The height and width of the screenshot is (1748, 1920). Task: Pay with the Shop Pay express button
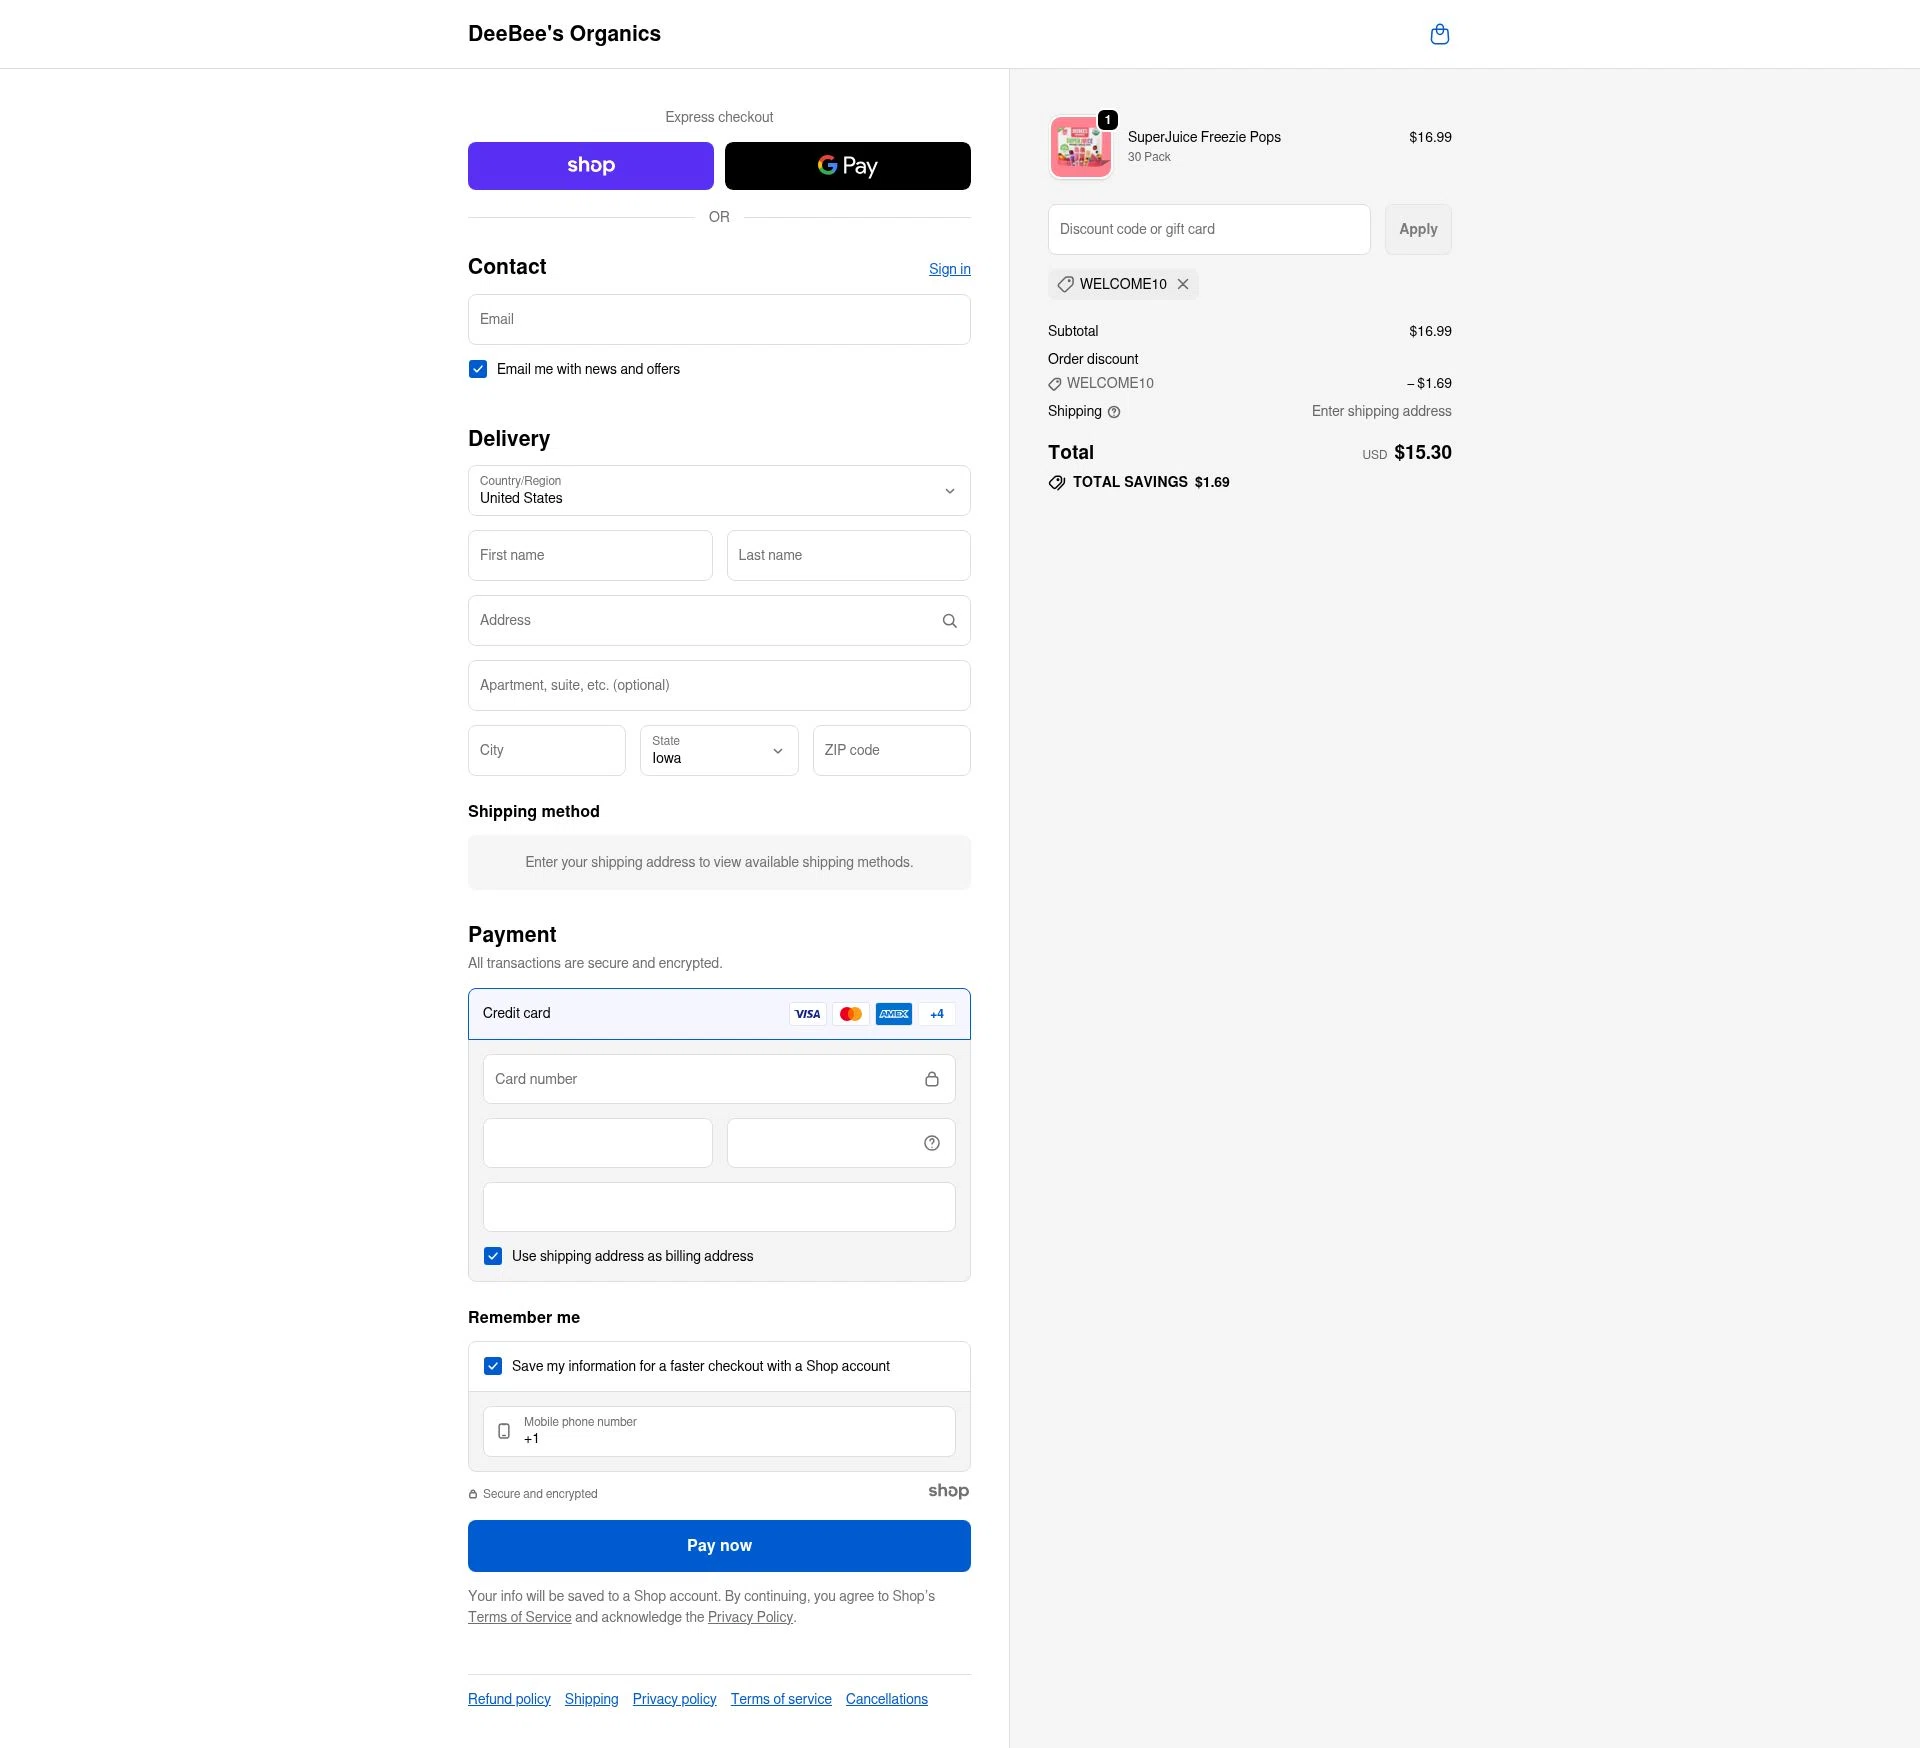tap(590, 166)
